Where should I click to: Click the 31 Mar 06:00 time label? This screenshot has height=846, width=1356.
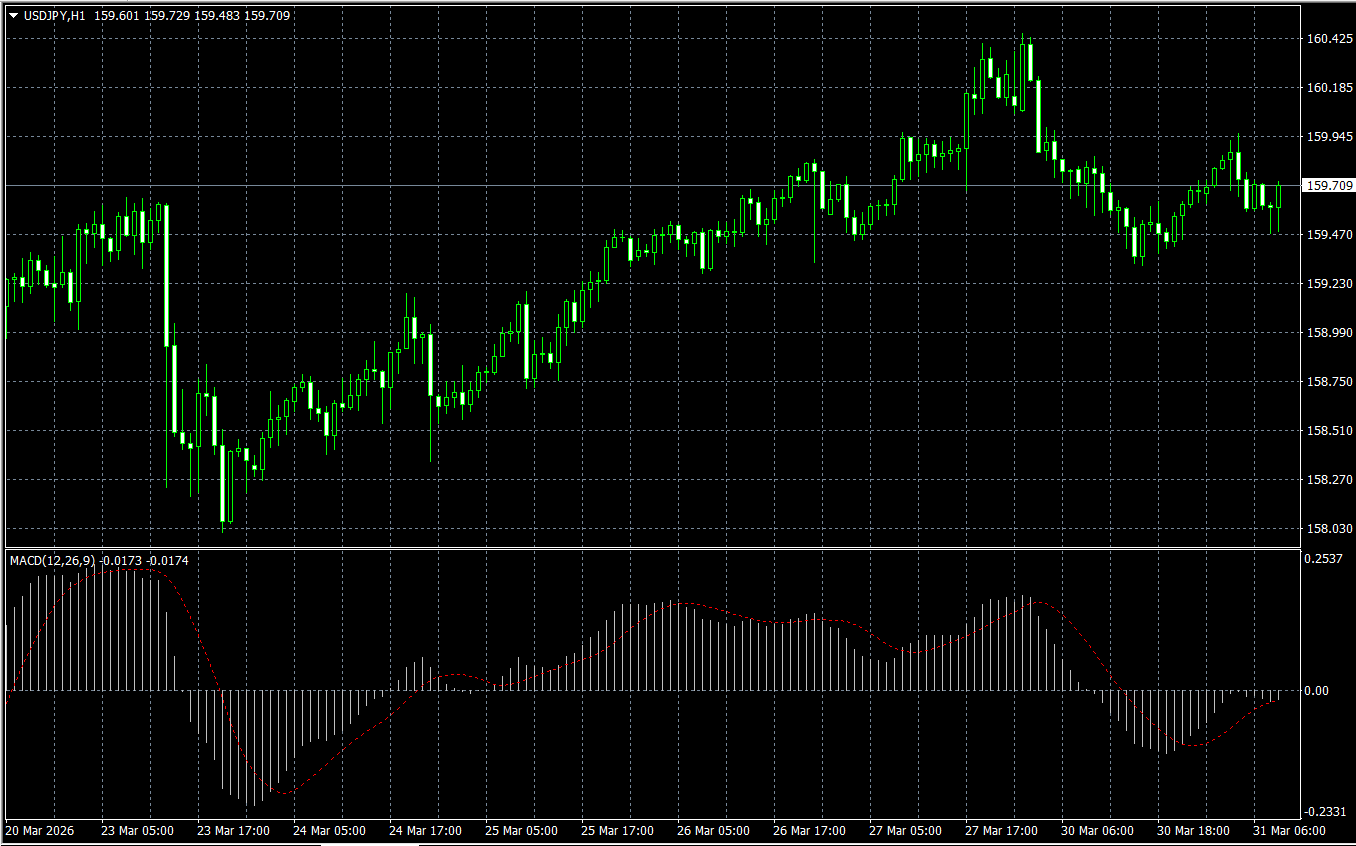tap(1290, 831)
